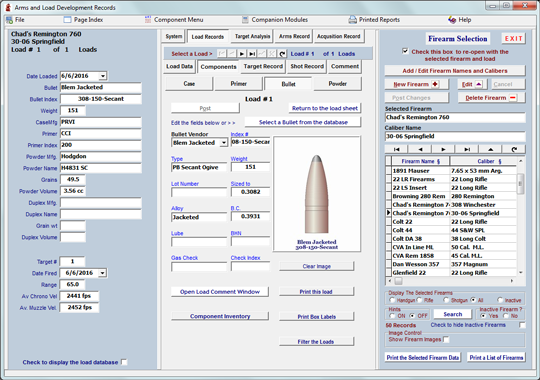
Task: Jump to the last firearm record
Action: point(467,149)
